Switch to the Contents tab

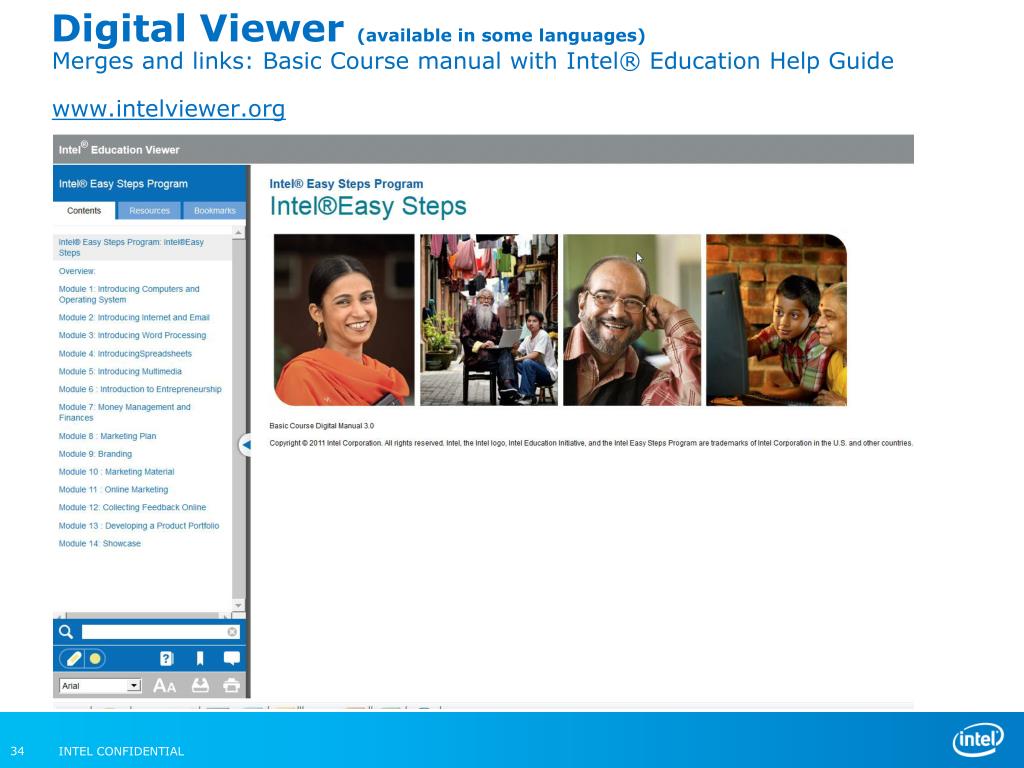[x=84, y=210]
